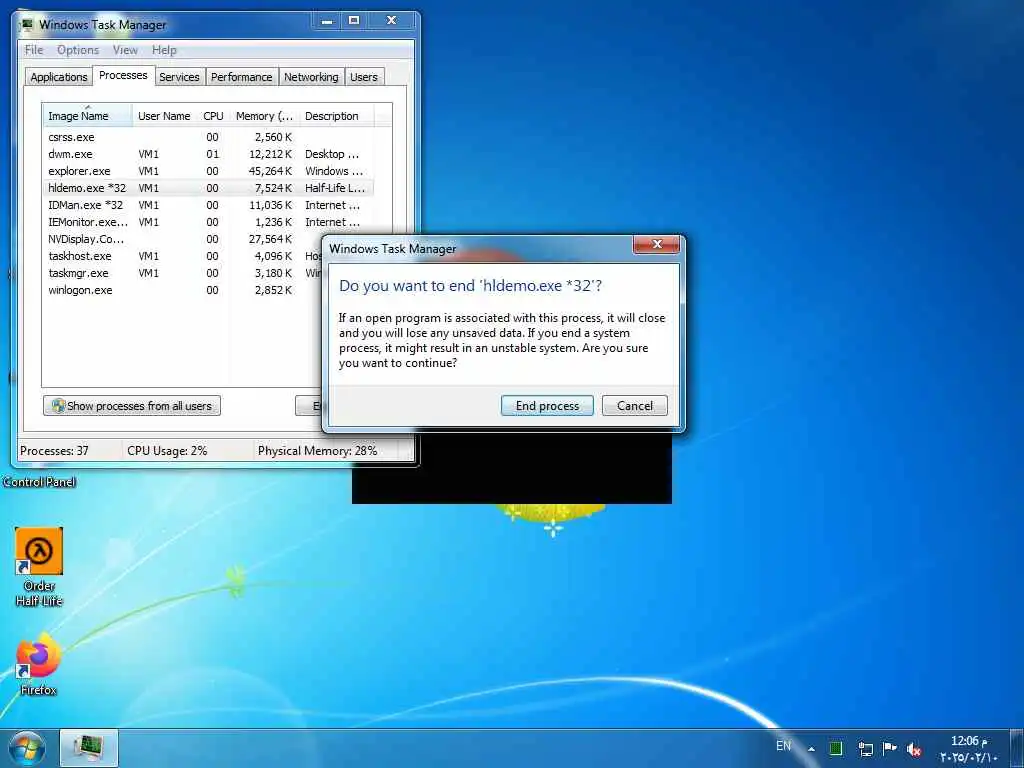Click the muted volume tray icon
Screen dimensions: 1024x768
(914, 749)
